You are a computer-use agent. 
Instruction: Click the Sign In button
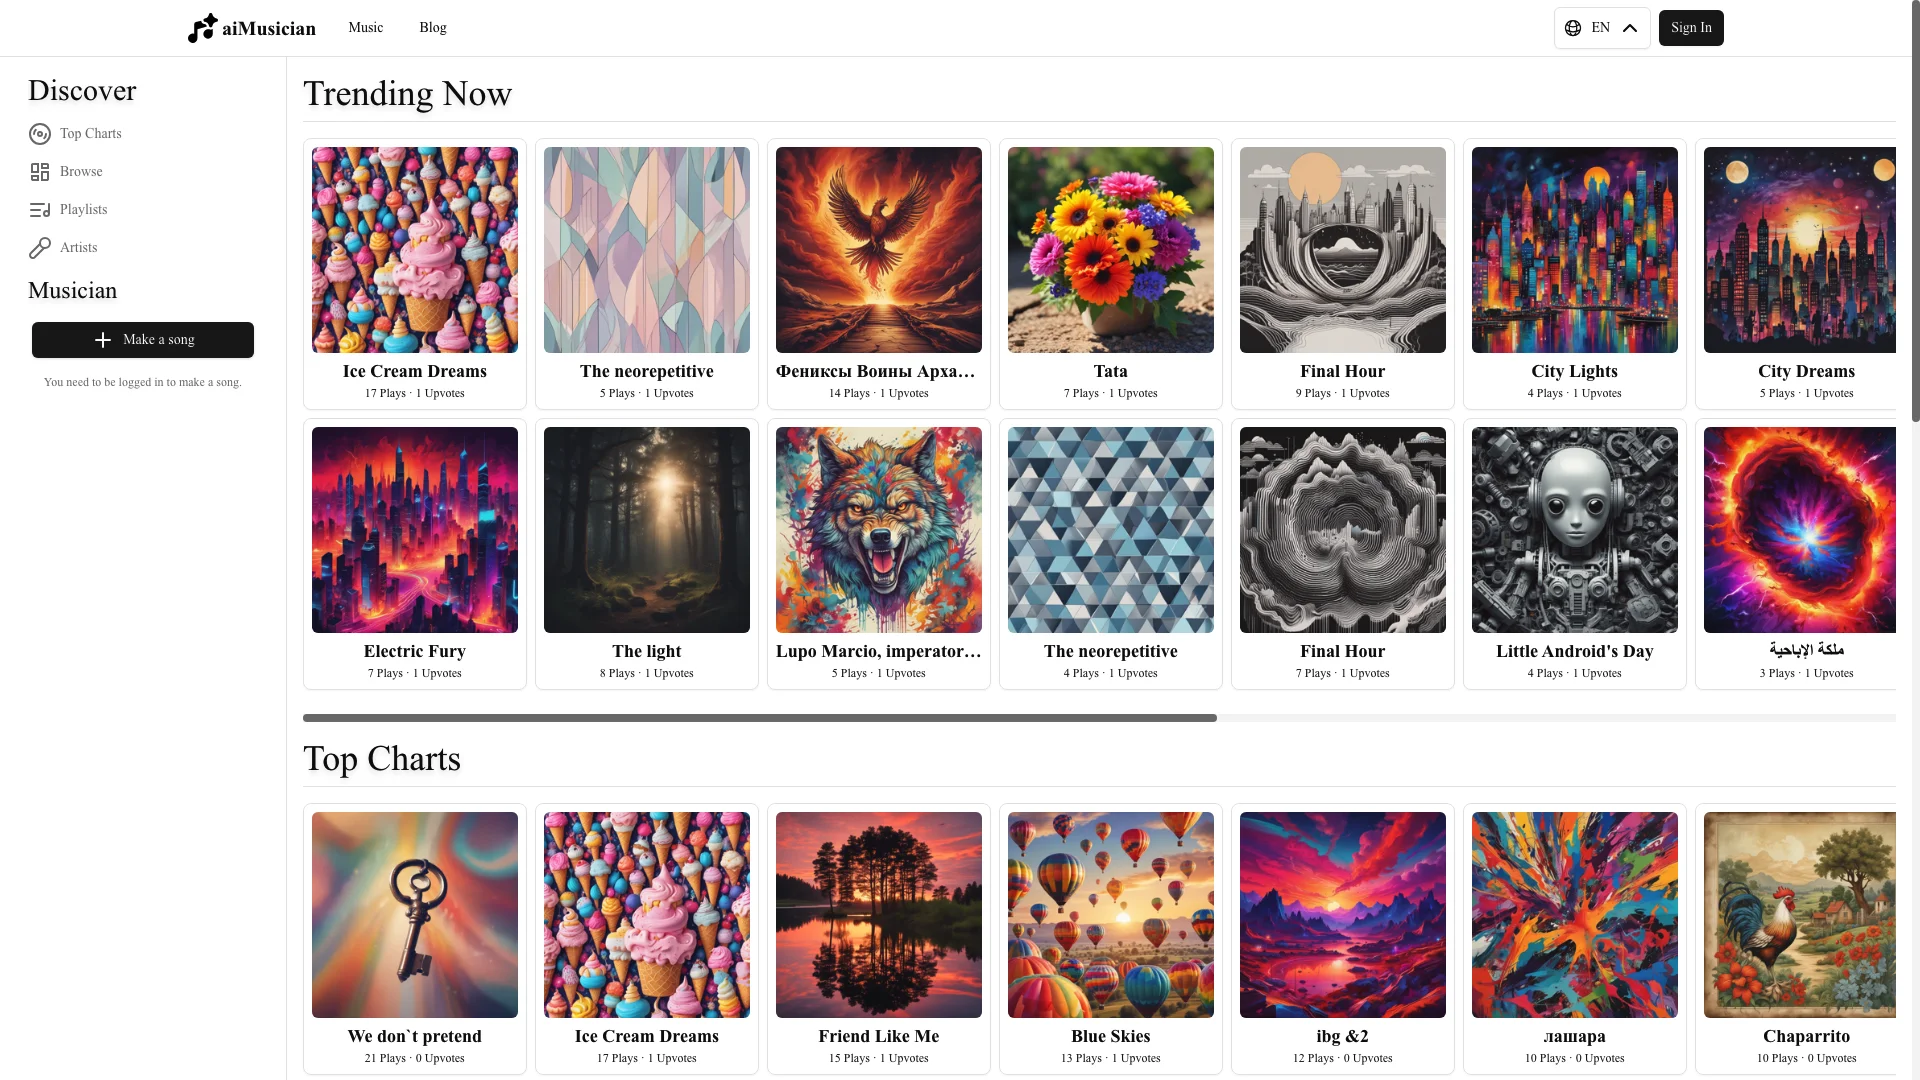coord(1691,26)
